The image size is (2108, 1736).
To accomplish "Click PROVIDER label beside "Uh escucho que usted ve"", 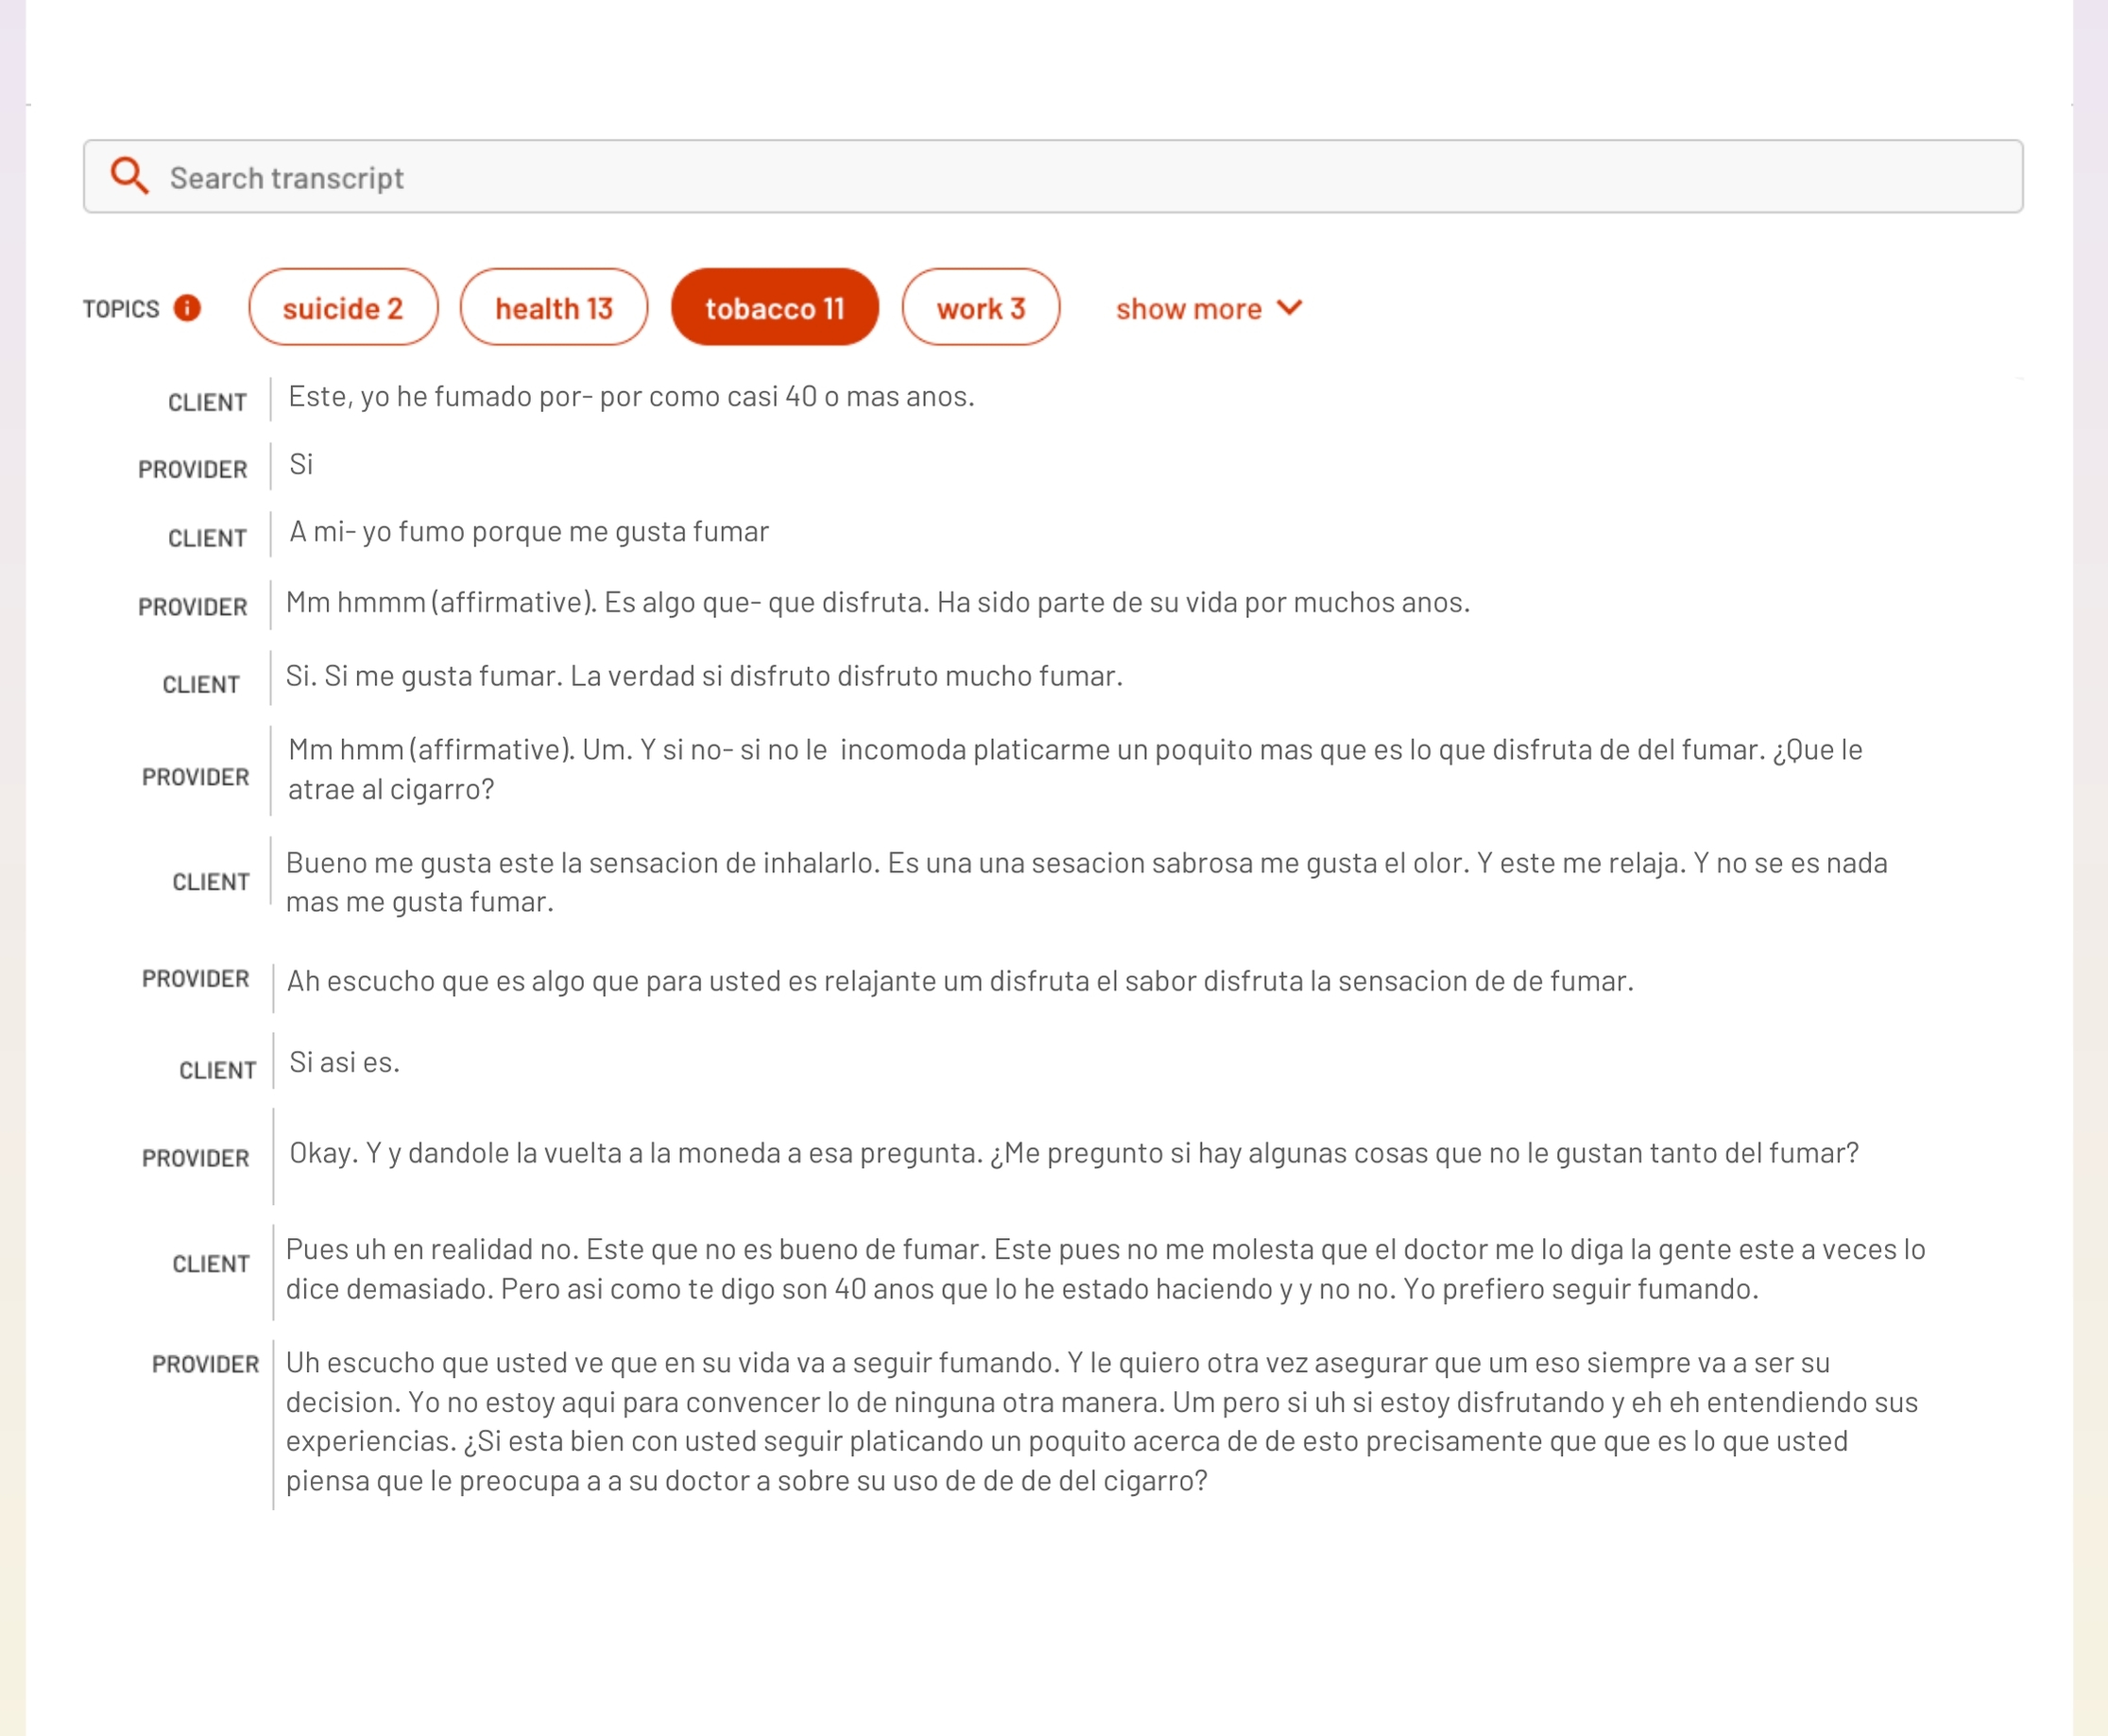I will pos(205,1364).
